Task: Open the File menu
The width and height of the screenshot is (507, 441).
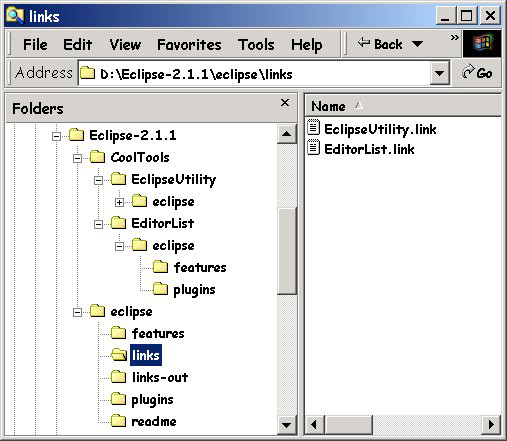Action: (35, 45)
